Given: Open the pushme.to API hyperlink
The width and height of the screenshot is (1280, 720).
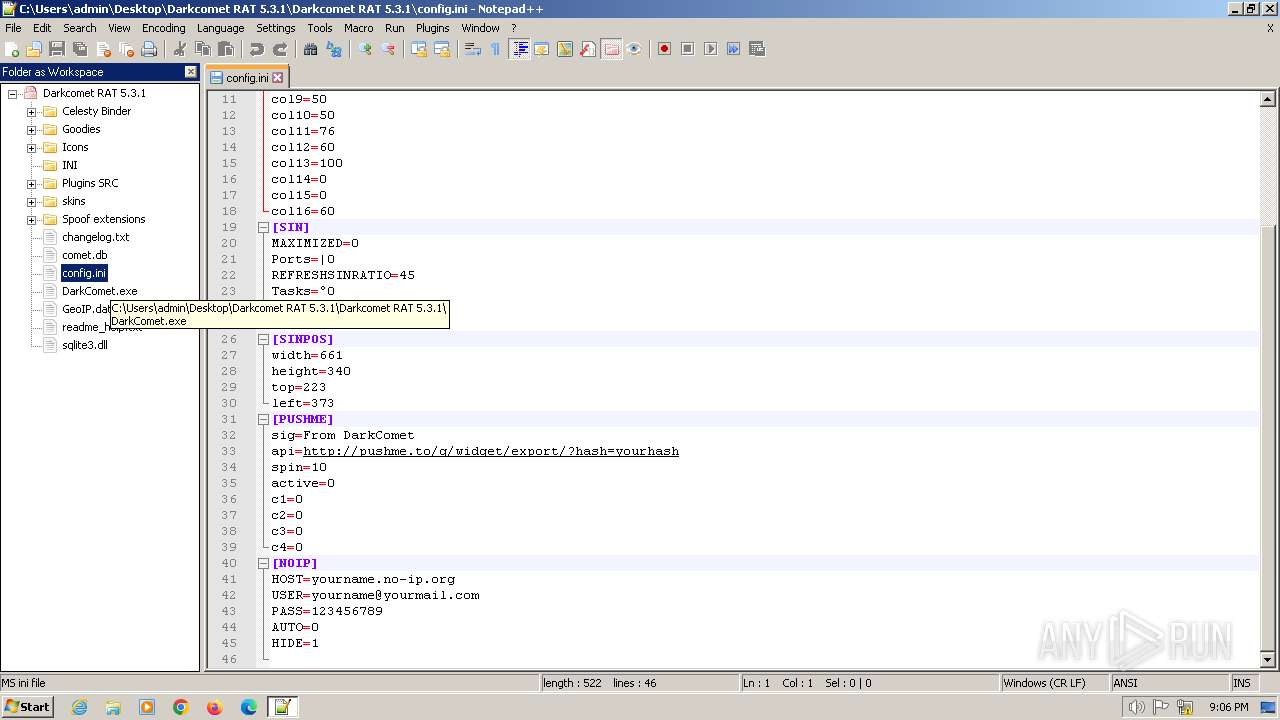Looking at the screenshot, I should [491, 451].
